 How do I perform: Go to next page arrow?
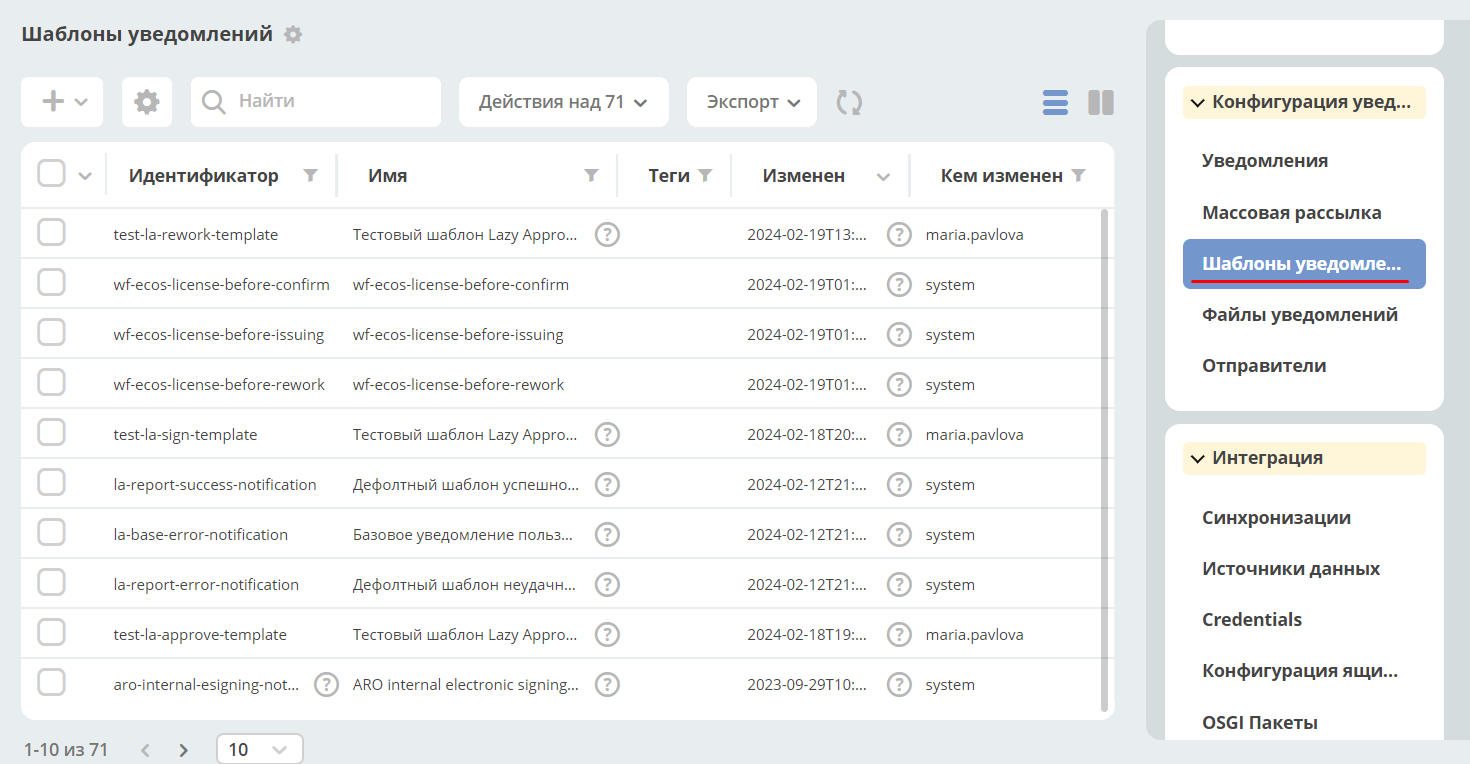[184, 749]
